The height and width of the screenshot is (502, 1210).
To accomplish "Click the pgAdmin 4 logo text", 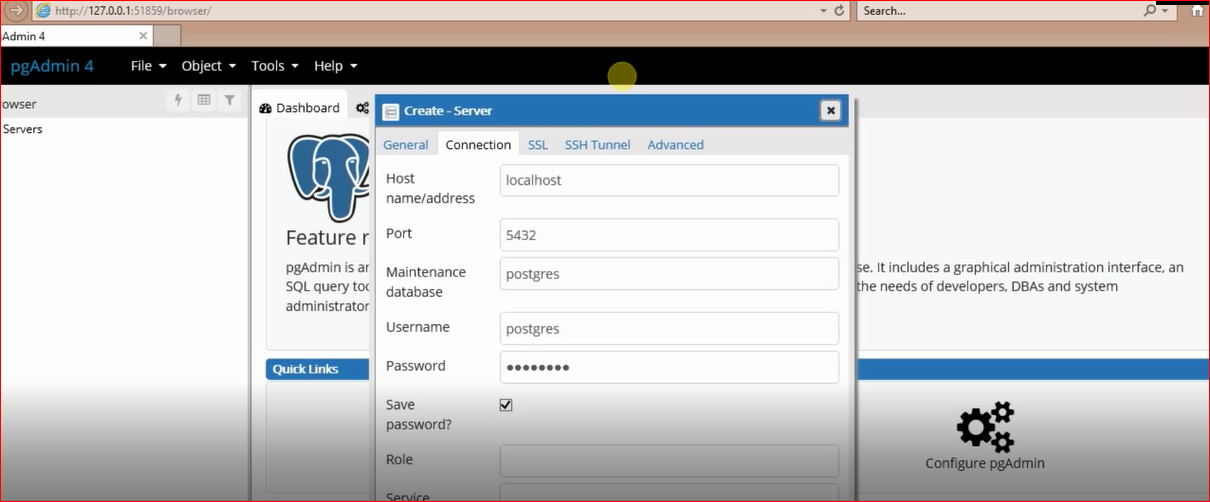I will coord(52,66).
